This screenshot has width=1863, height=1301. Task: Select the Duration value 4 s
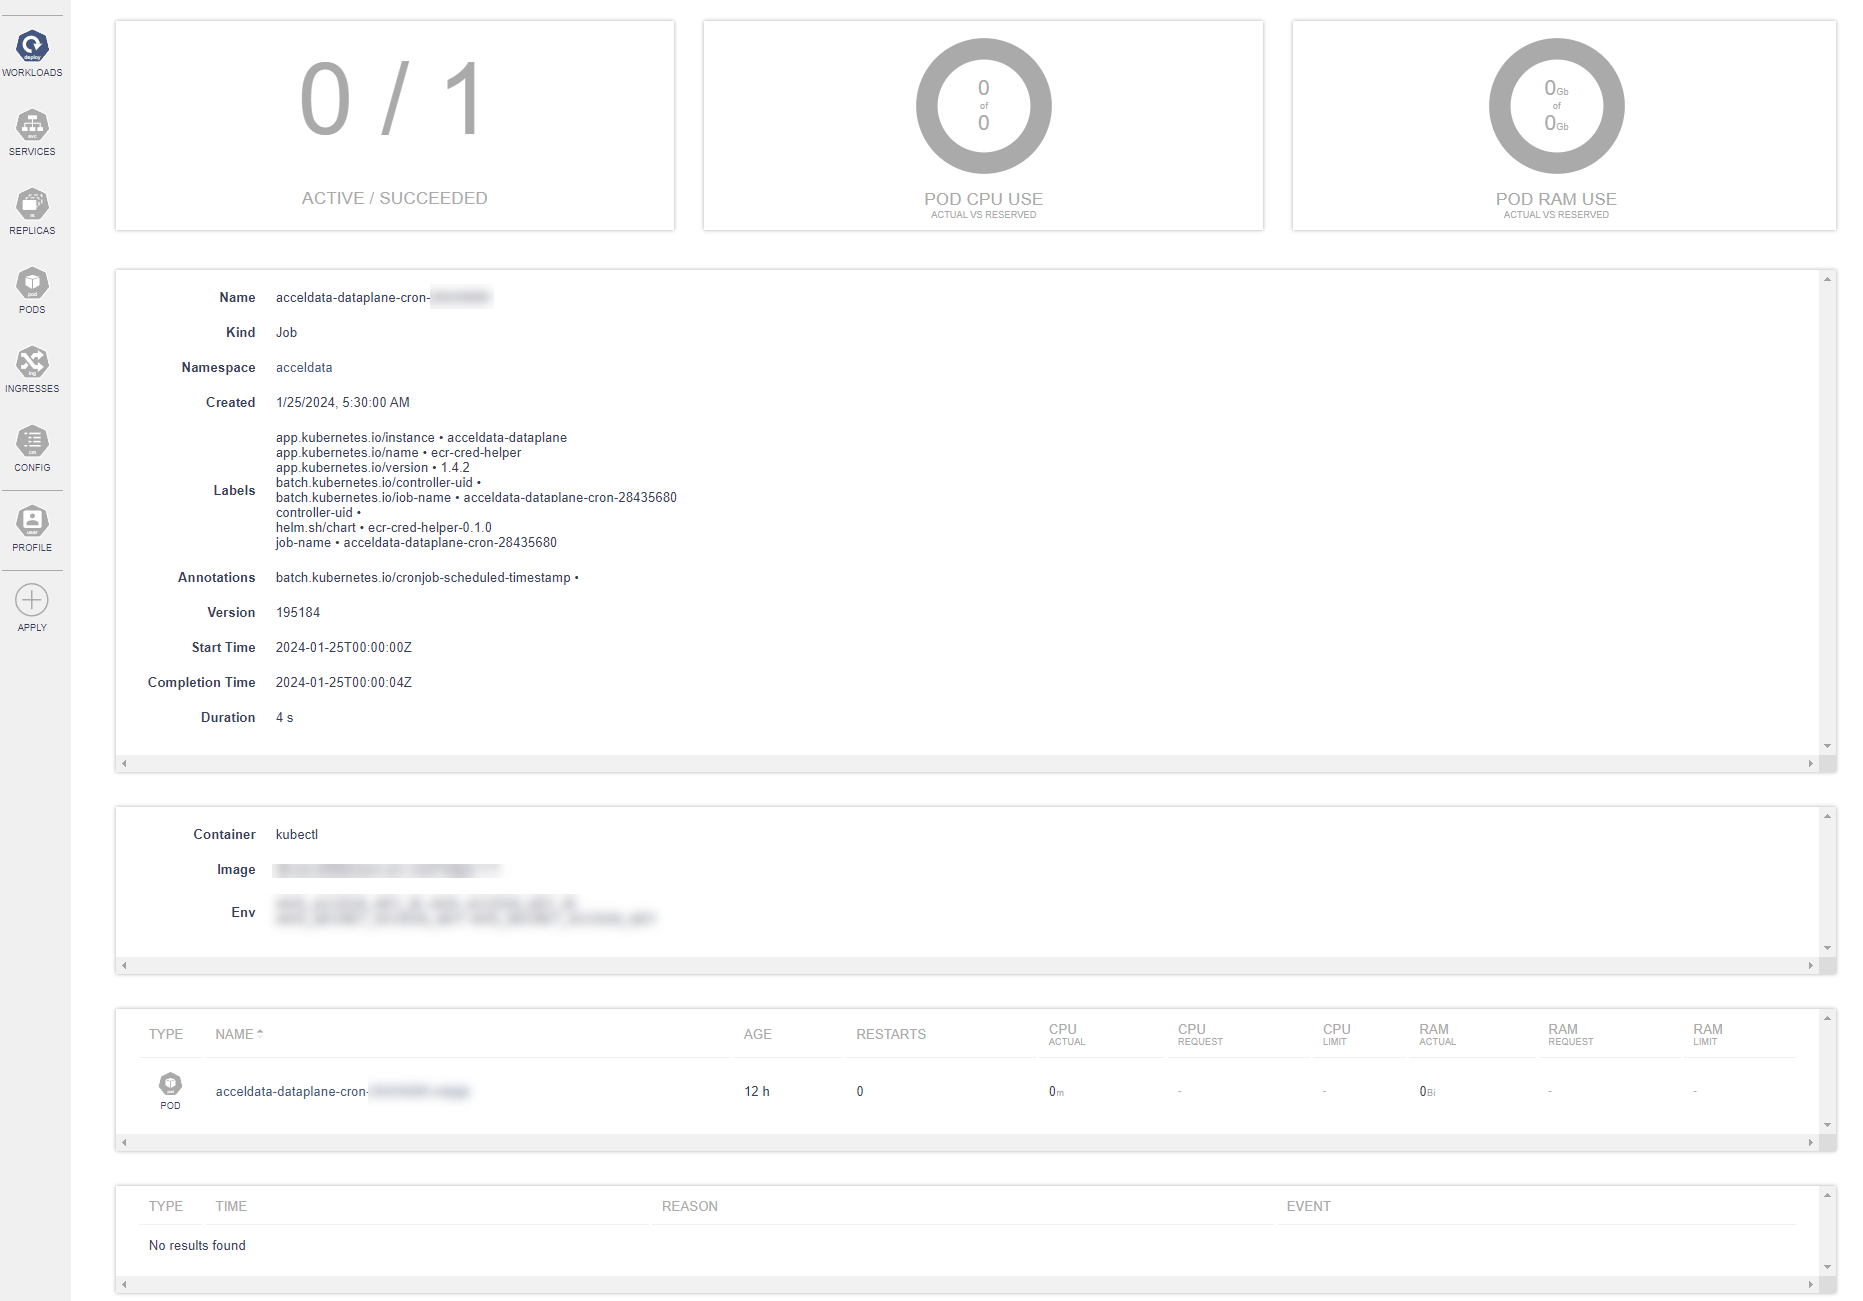[x=285, y=718]
